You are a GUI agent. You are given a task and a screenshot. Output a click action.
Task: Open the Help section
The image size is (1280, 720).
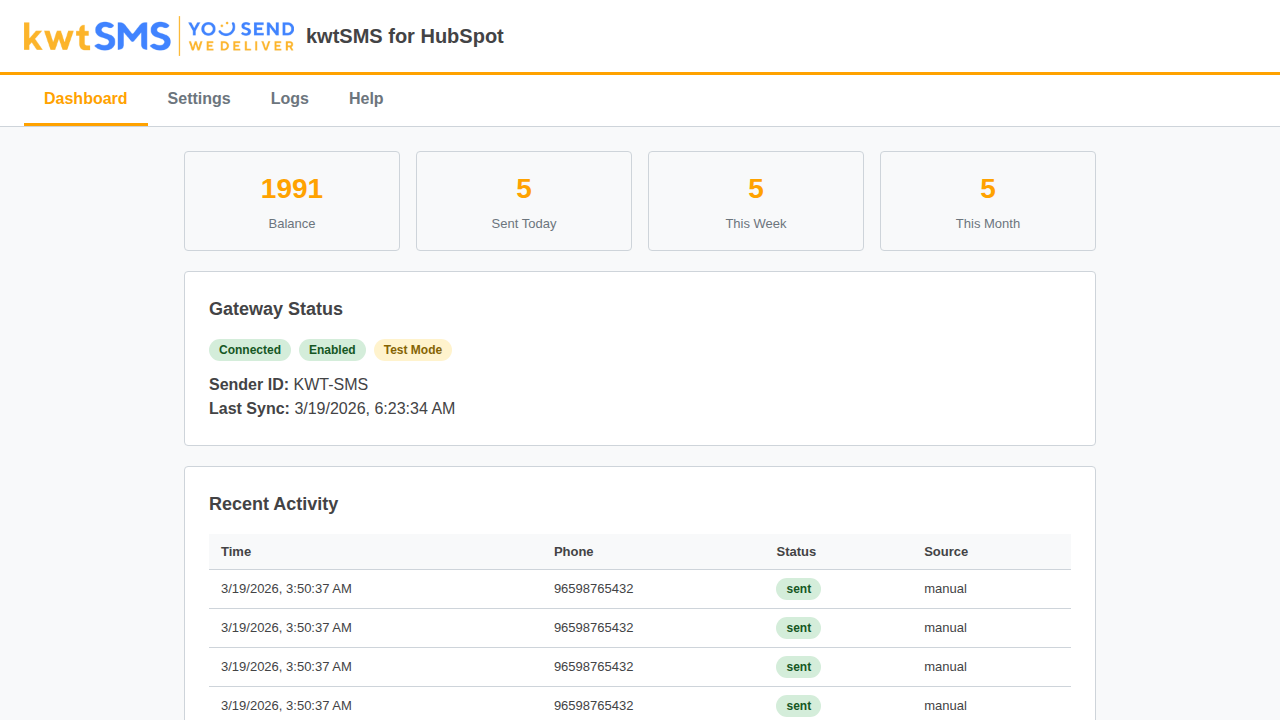(366, 99)
